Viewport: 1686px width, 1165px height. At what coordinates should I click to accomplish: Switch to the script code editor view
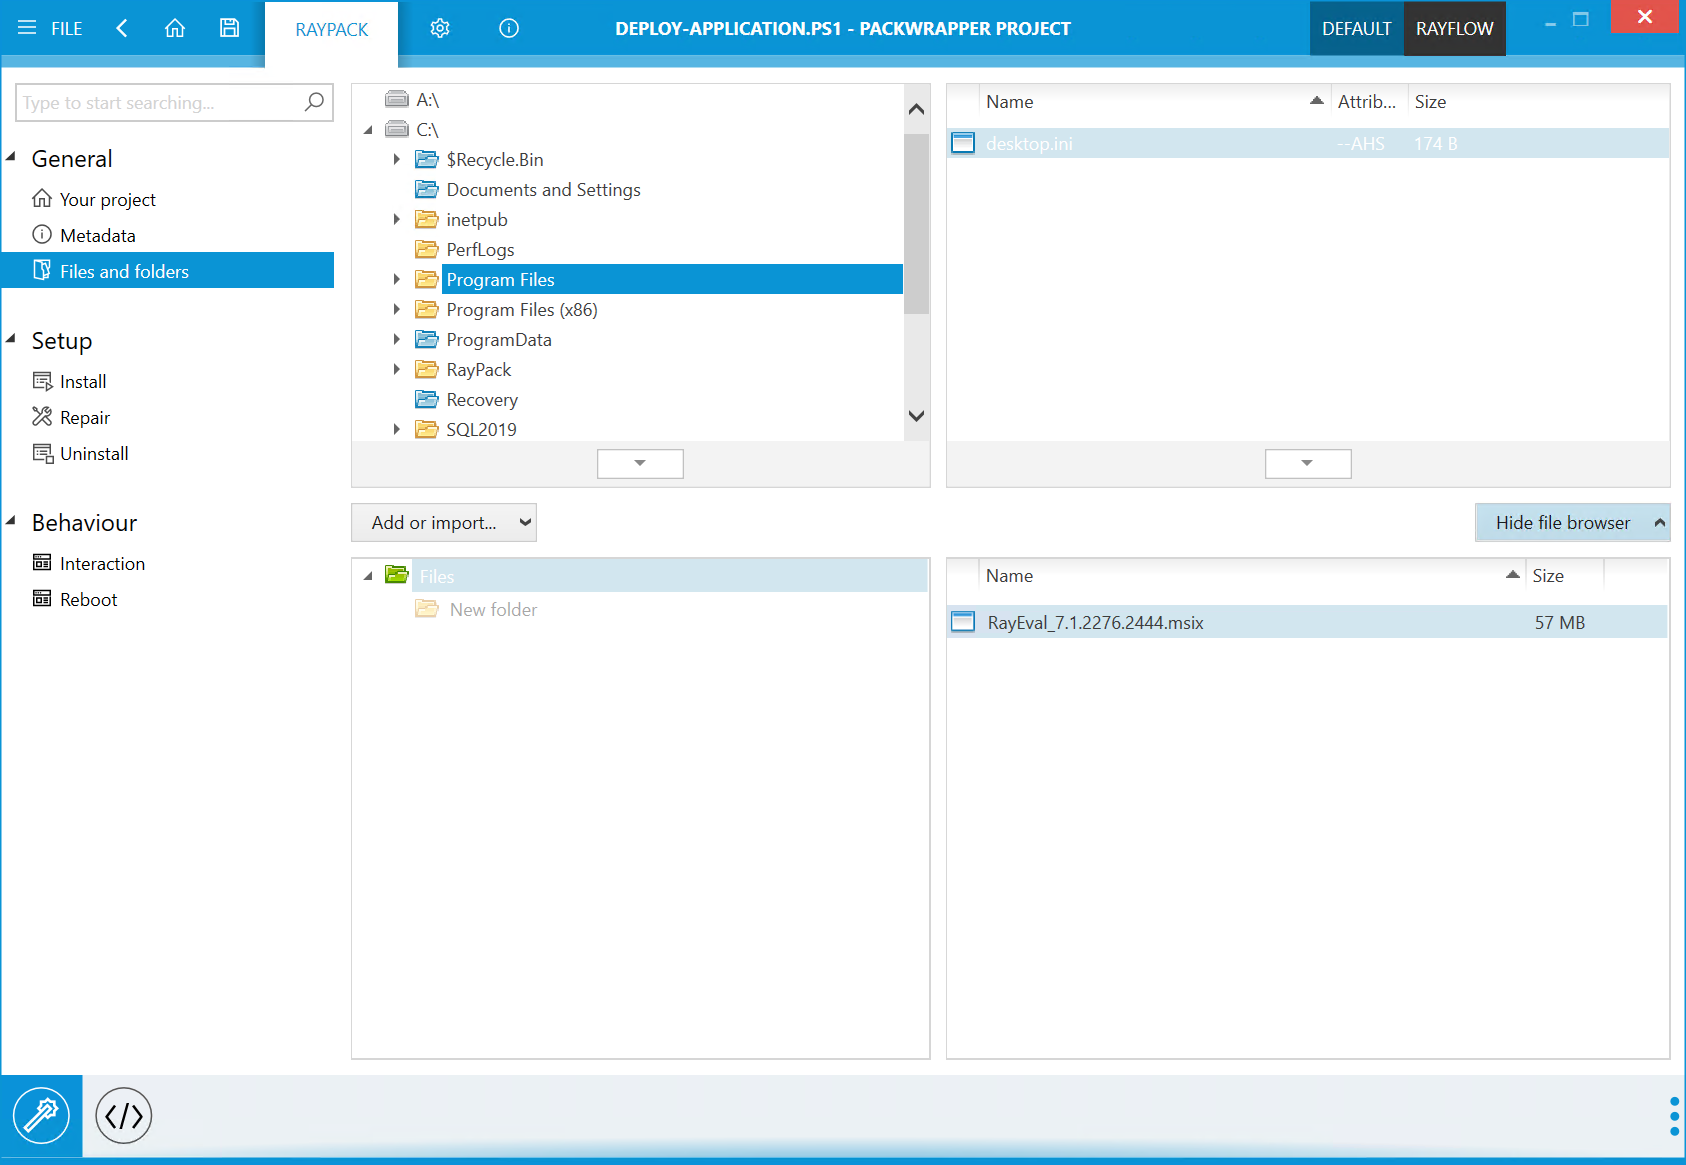(122, 1115)
